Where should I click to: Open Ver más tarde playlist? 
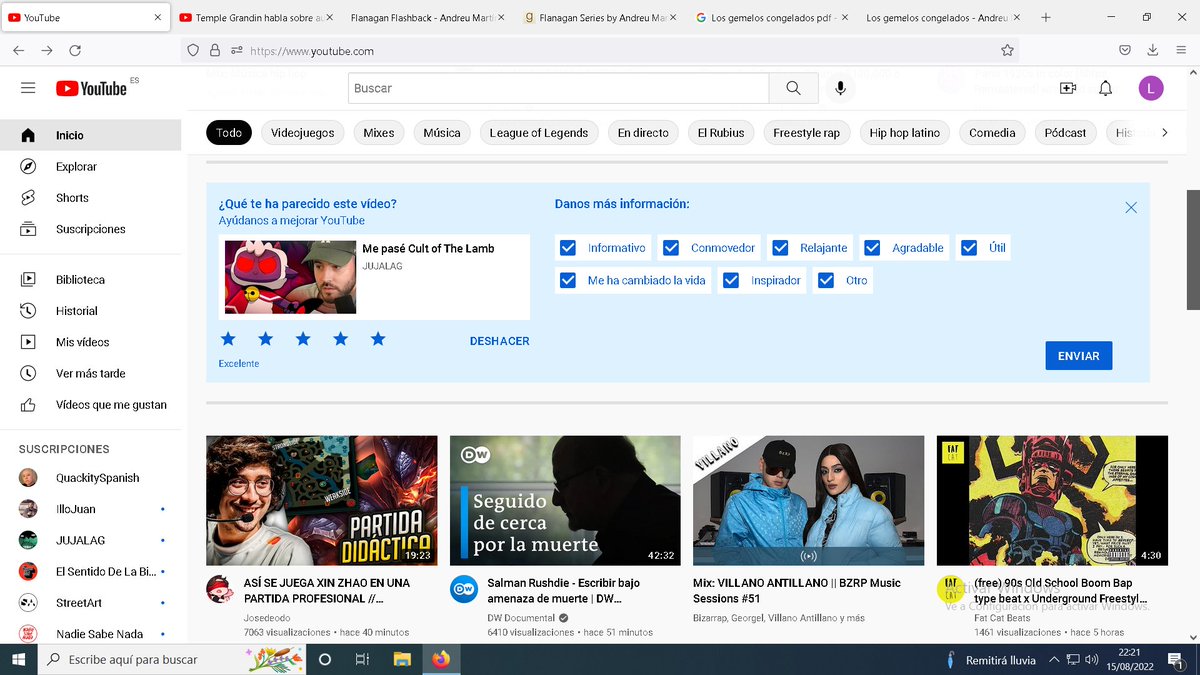pyautogui.click(x=91, y=373)
